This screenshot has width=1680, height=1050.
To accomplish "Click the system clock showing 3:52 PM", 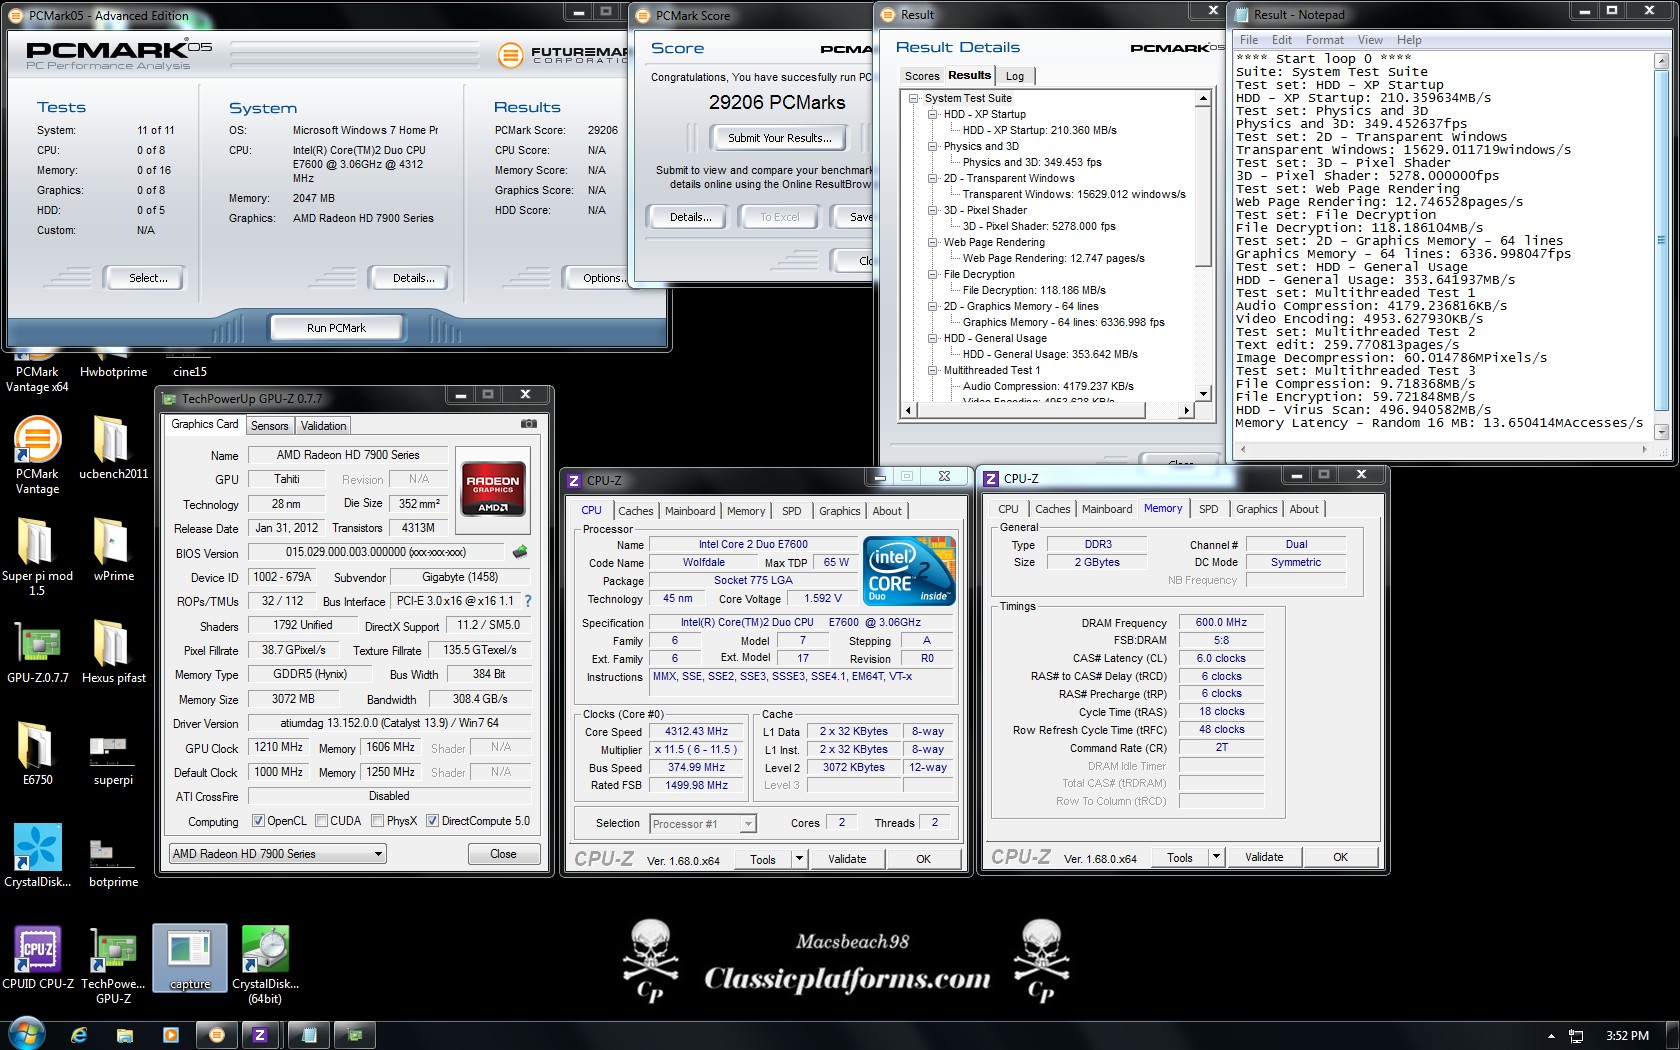I will [1627, 1036].
